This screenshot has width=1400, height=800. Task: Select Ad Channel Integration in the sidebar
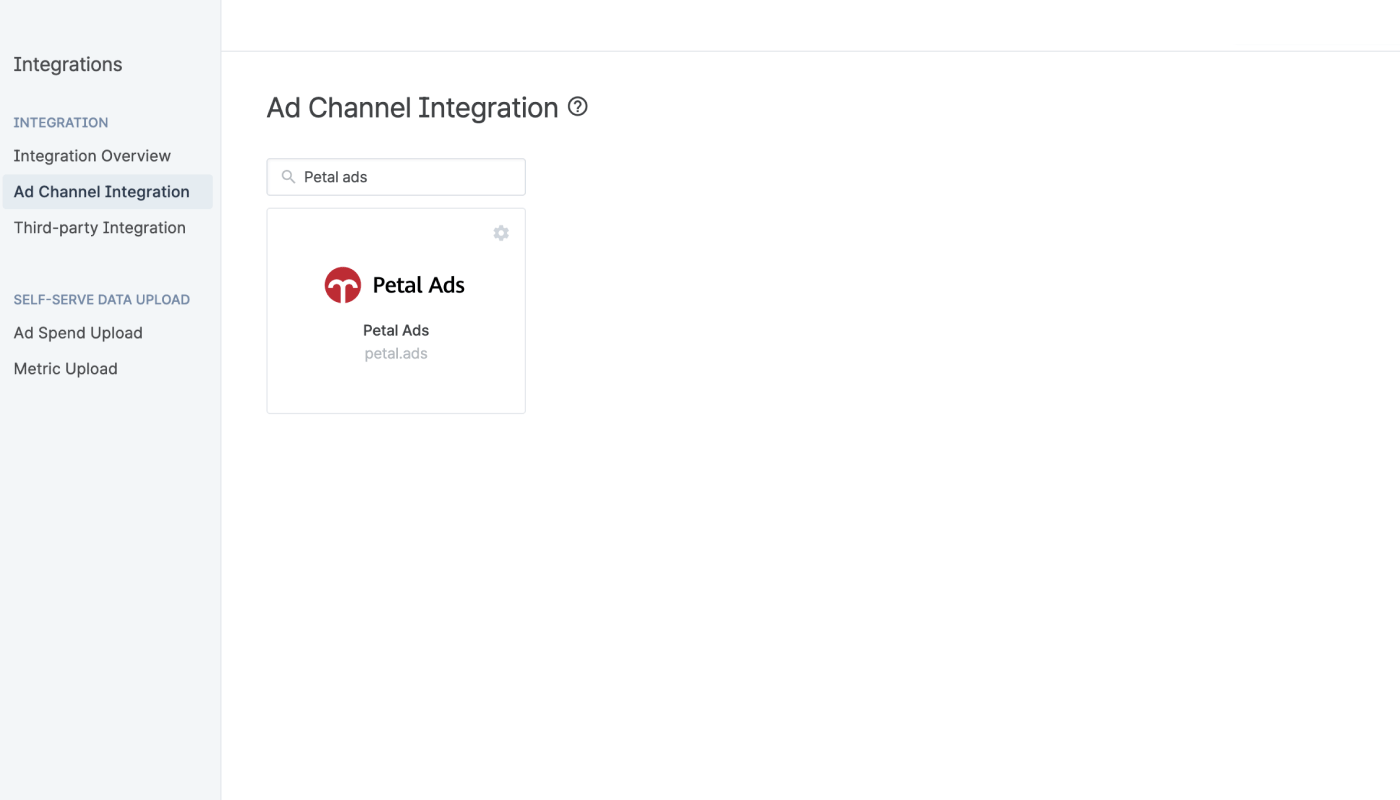[108, 192]
